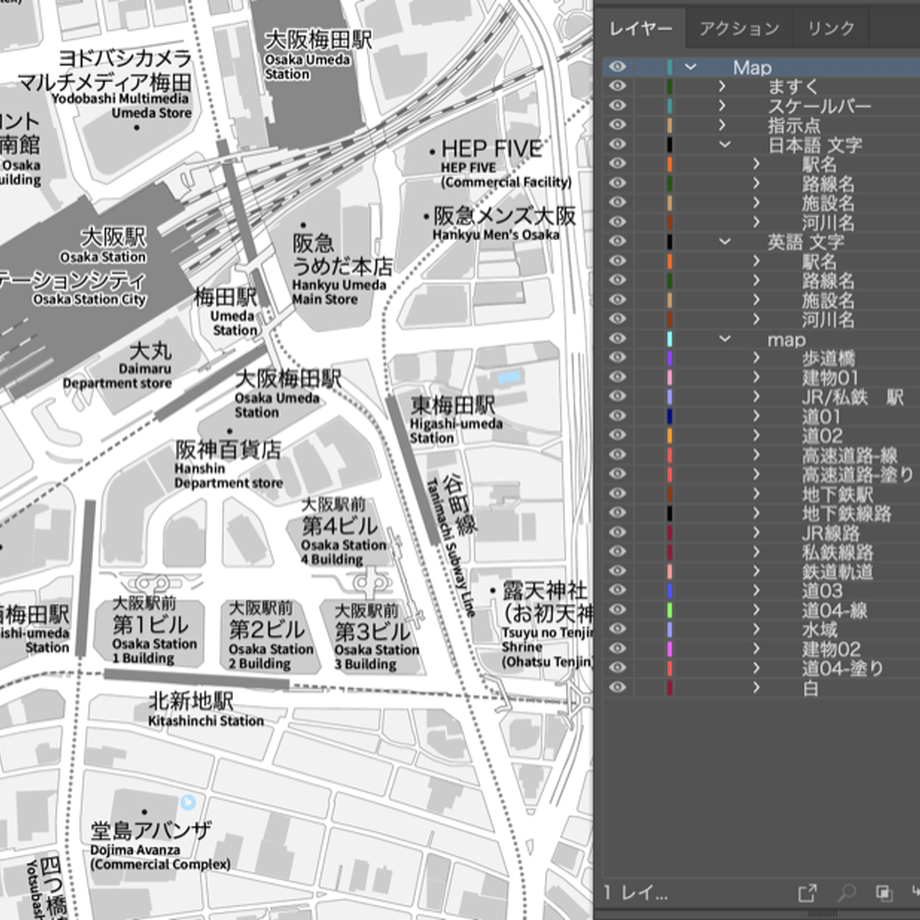
Task: Expand the JR/私鉄 駅 layer
Action: [x=756, y=397]
